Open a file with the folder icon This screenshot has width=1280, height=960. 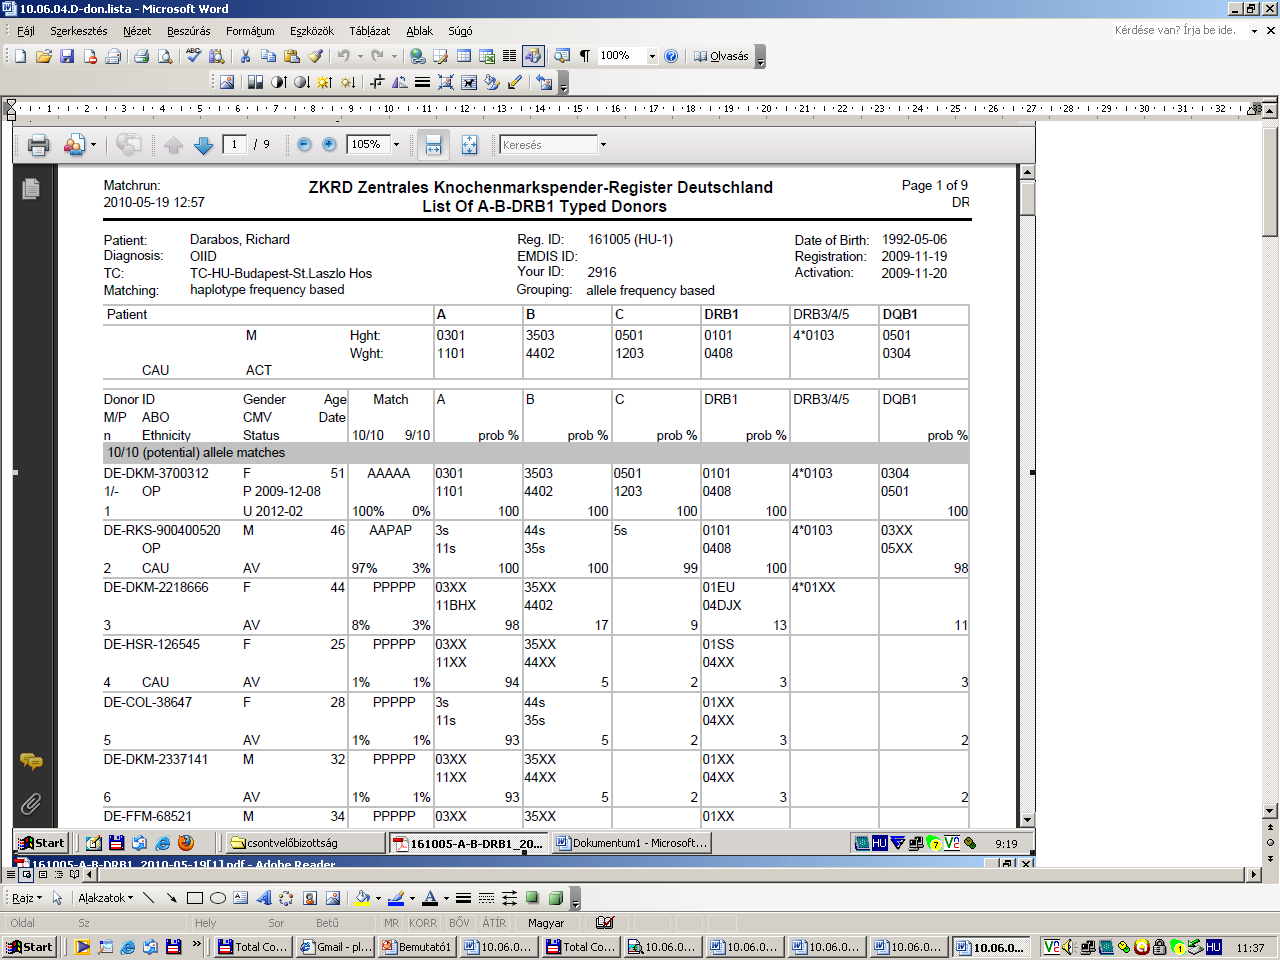point(43,56)
